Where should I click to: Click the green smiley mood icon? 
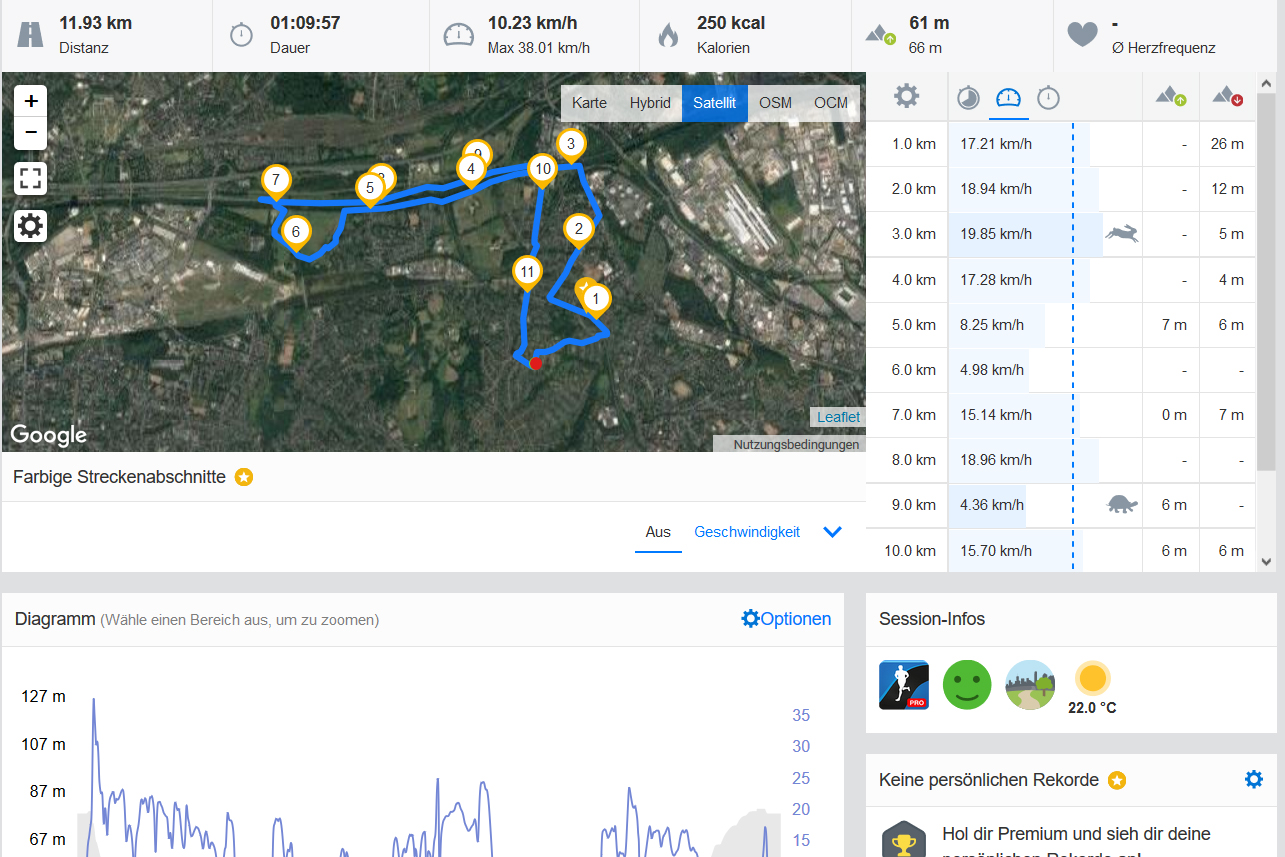click(967, 685)
